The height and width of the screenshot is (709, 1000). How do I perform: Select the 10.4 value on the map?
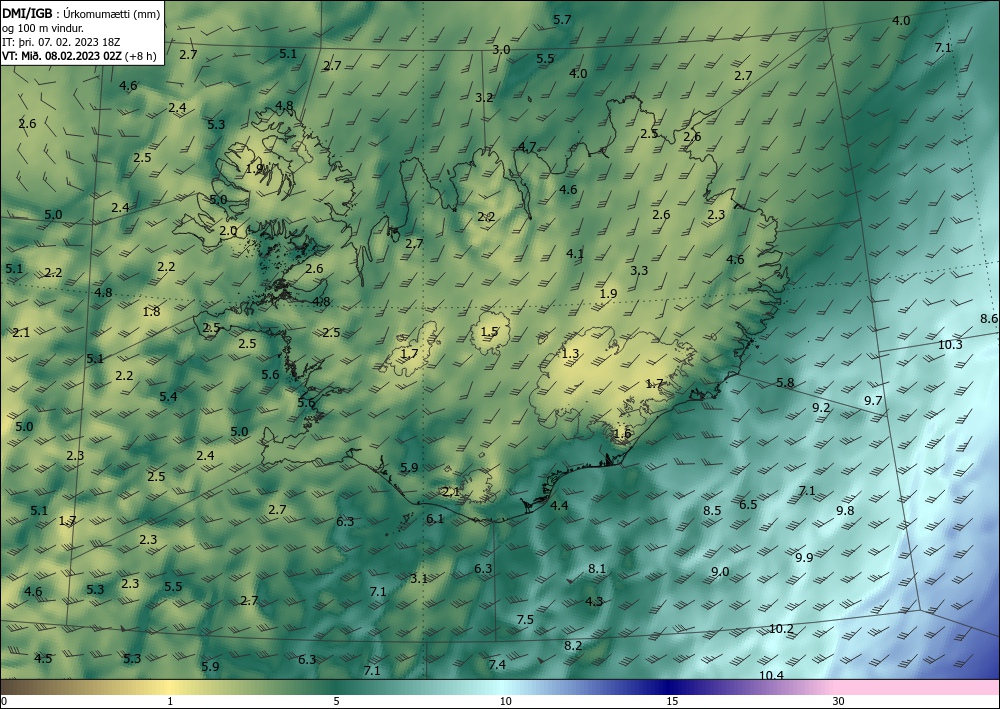771,675
